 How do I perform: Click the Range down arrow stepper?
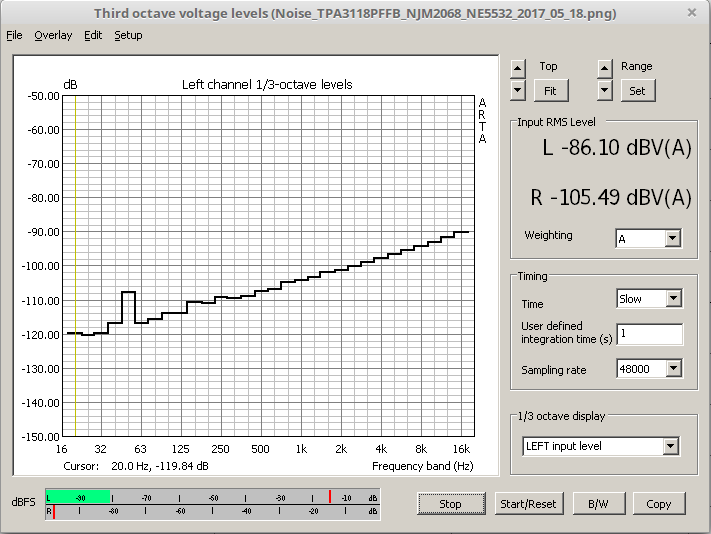click(x=604, y=90)
